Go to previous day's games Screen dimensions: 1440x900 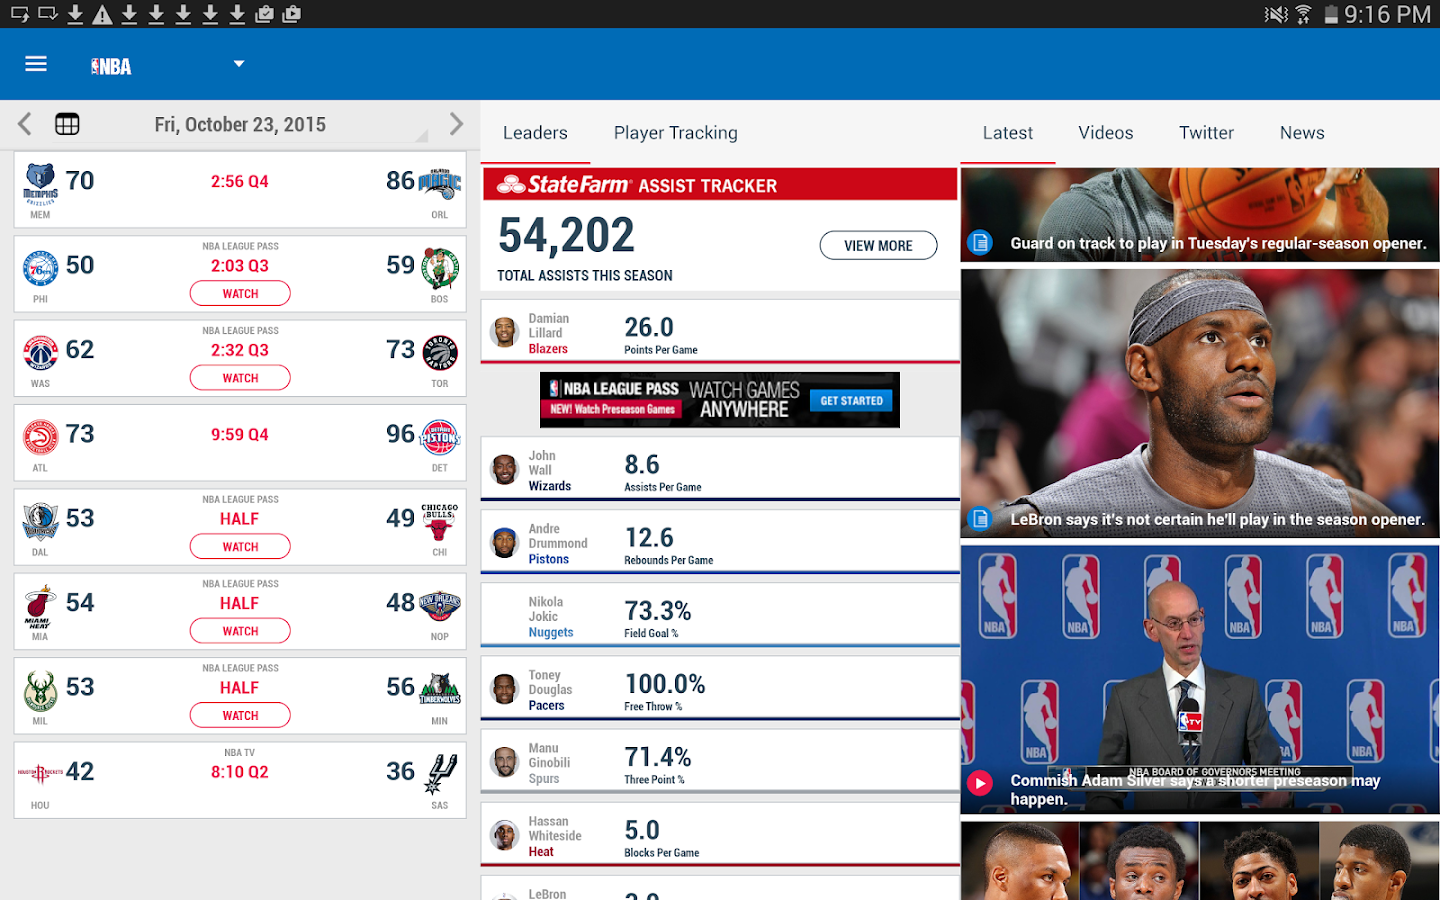(x=25, y=124)
